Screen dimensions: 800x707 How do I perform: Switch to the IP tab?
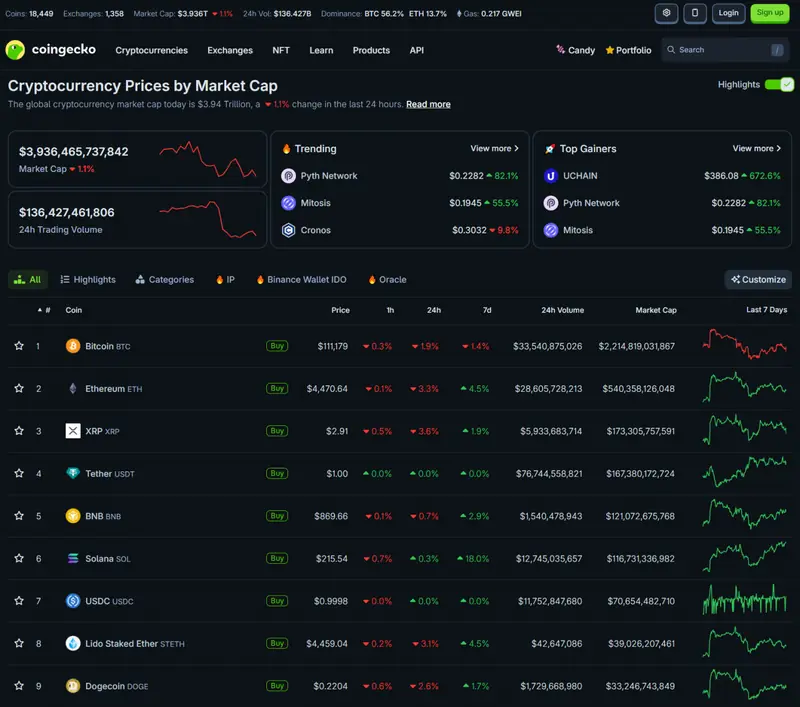click(225, 280)
